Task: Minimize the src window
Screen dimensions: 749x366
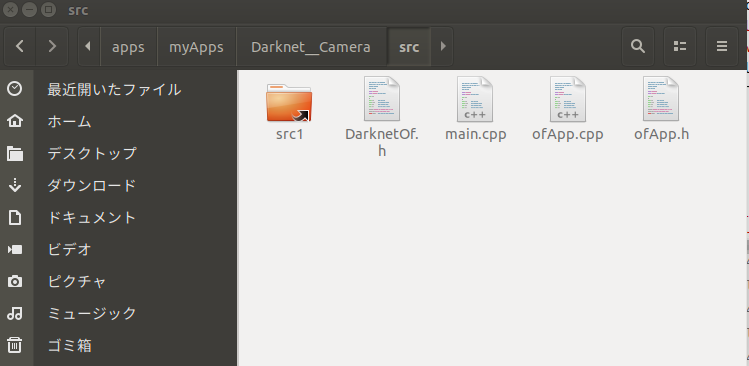Action: [x=30, y=10]
